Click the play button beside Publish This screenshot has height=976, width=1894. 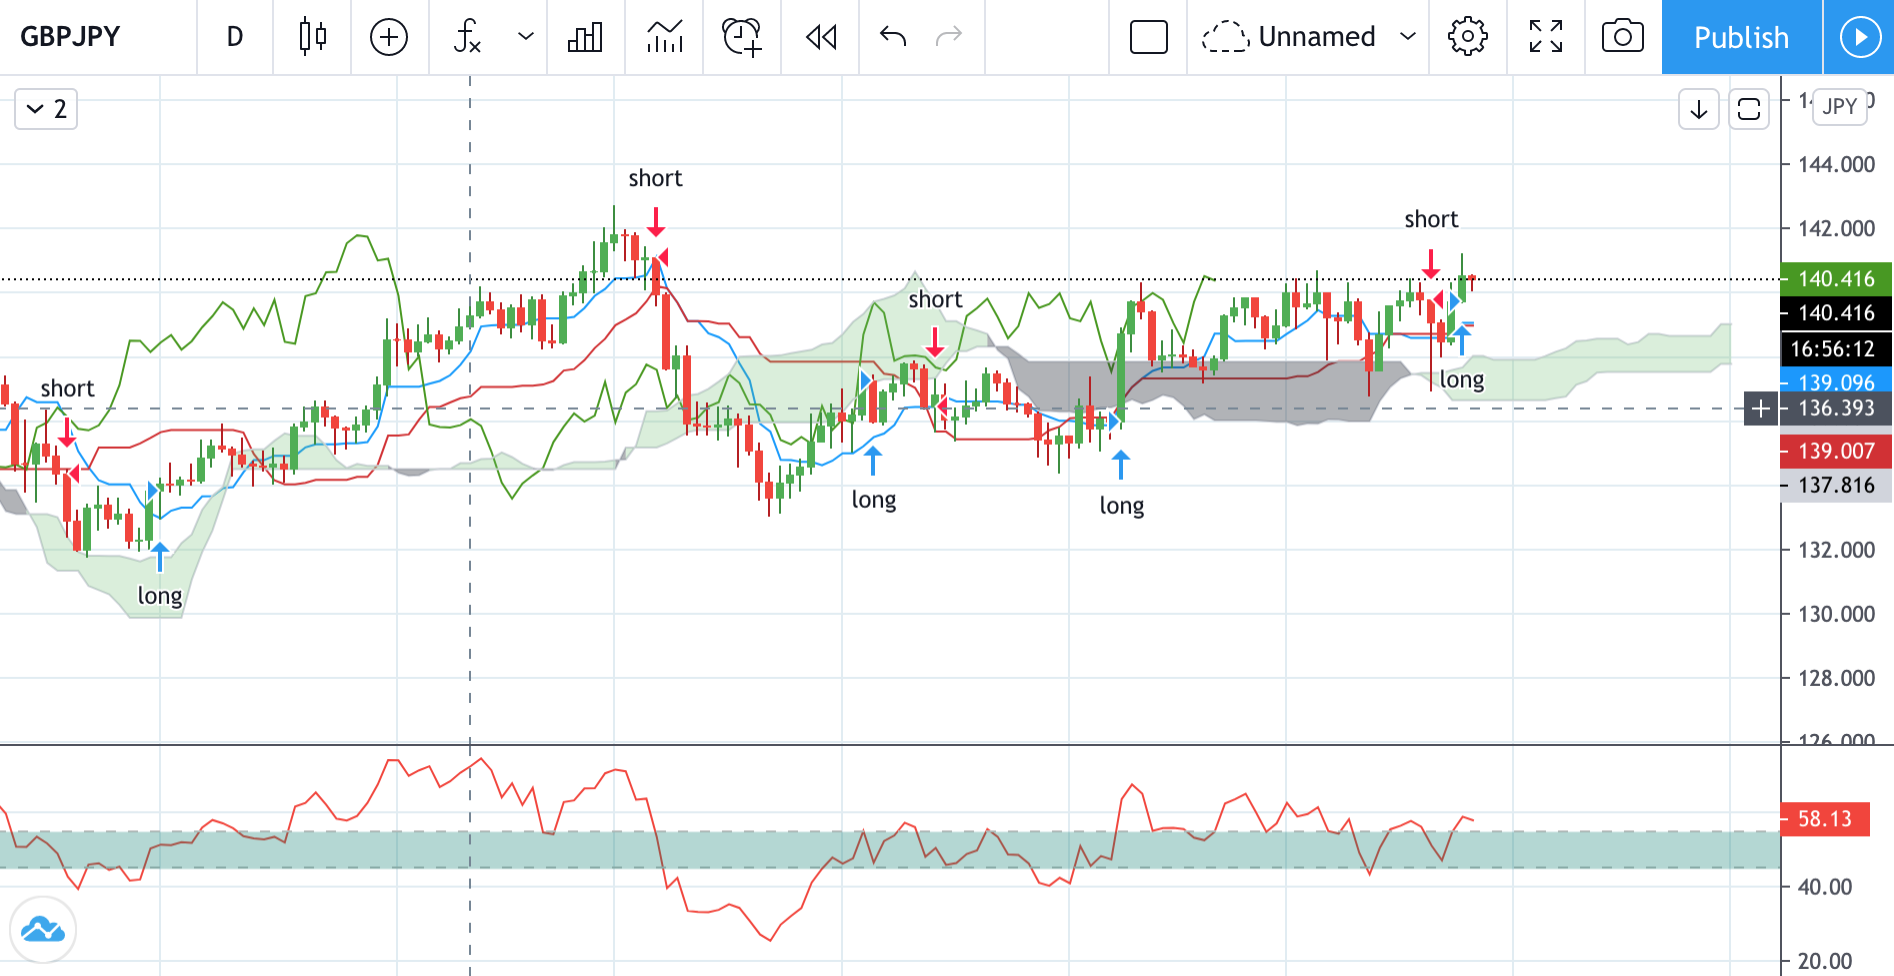pyautogui.click(x=1859, y=37)
